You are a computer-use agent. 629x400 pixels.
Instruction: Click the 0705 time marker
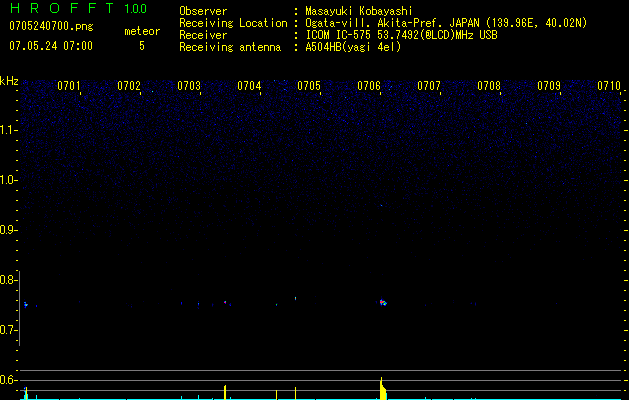[x=309, y=86]
